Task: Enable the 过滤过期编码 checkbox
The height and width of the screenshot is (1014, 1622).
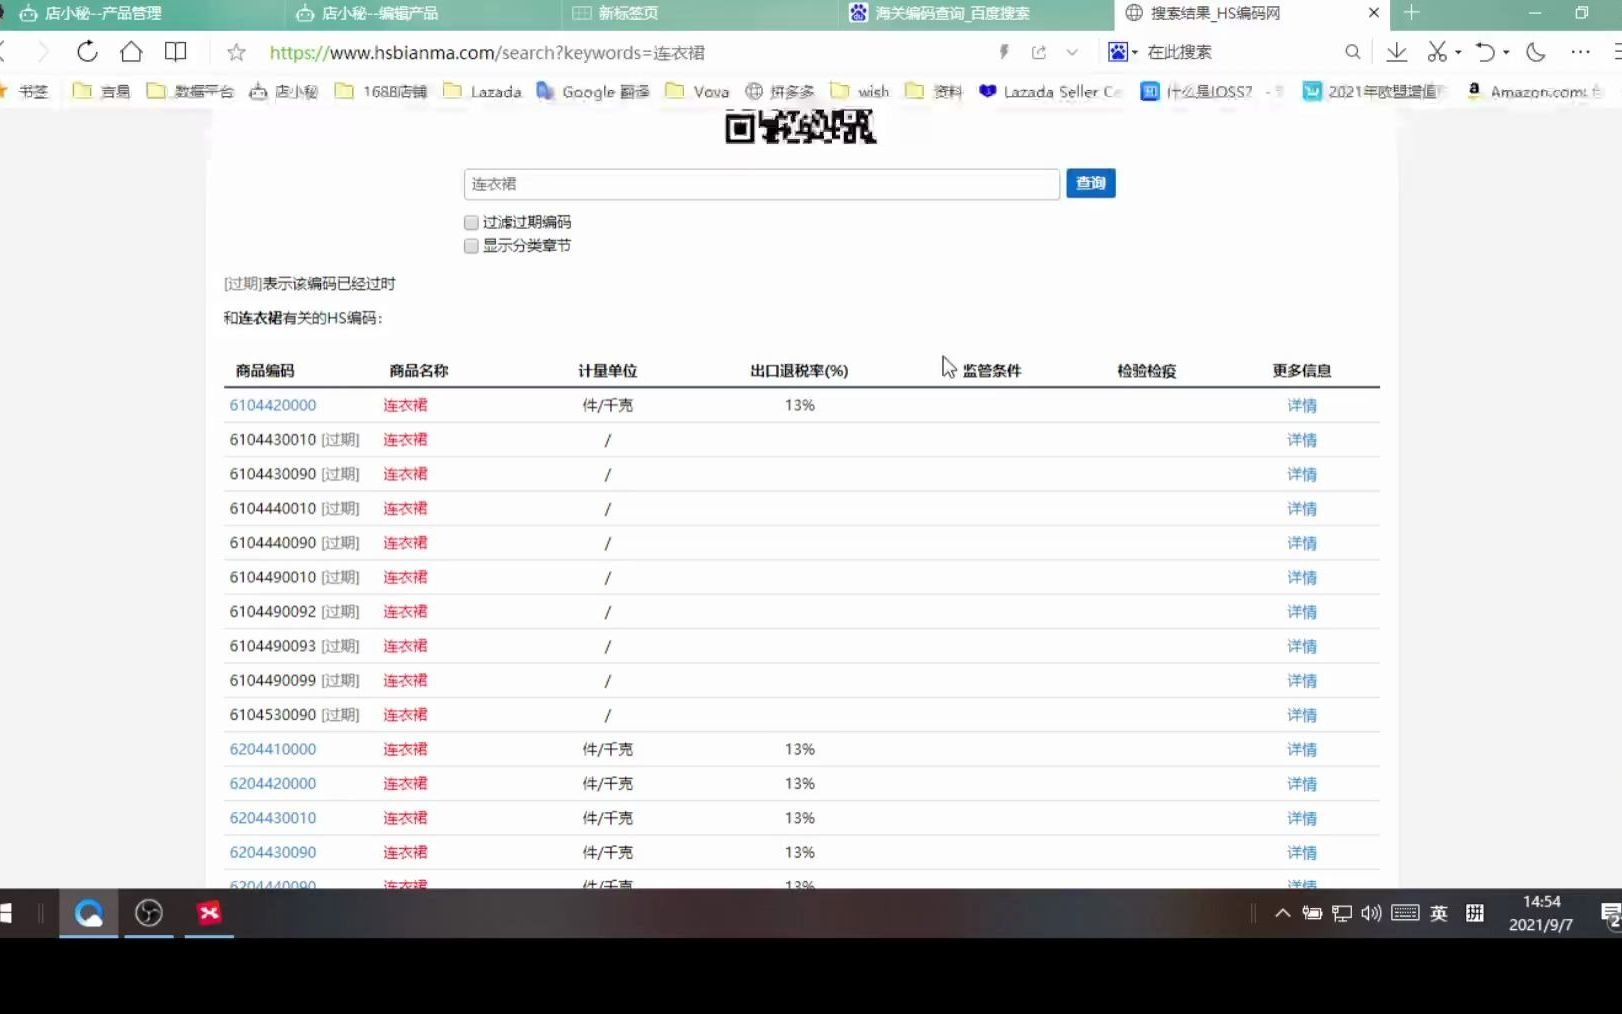Action: tap(471, 222)
